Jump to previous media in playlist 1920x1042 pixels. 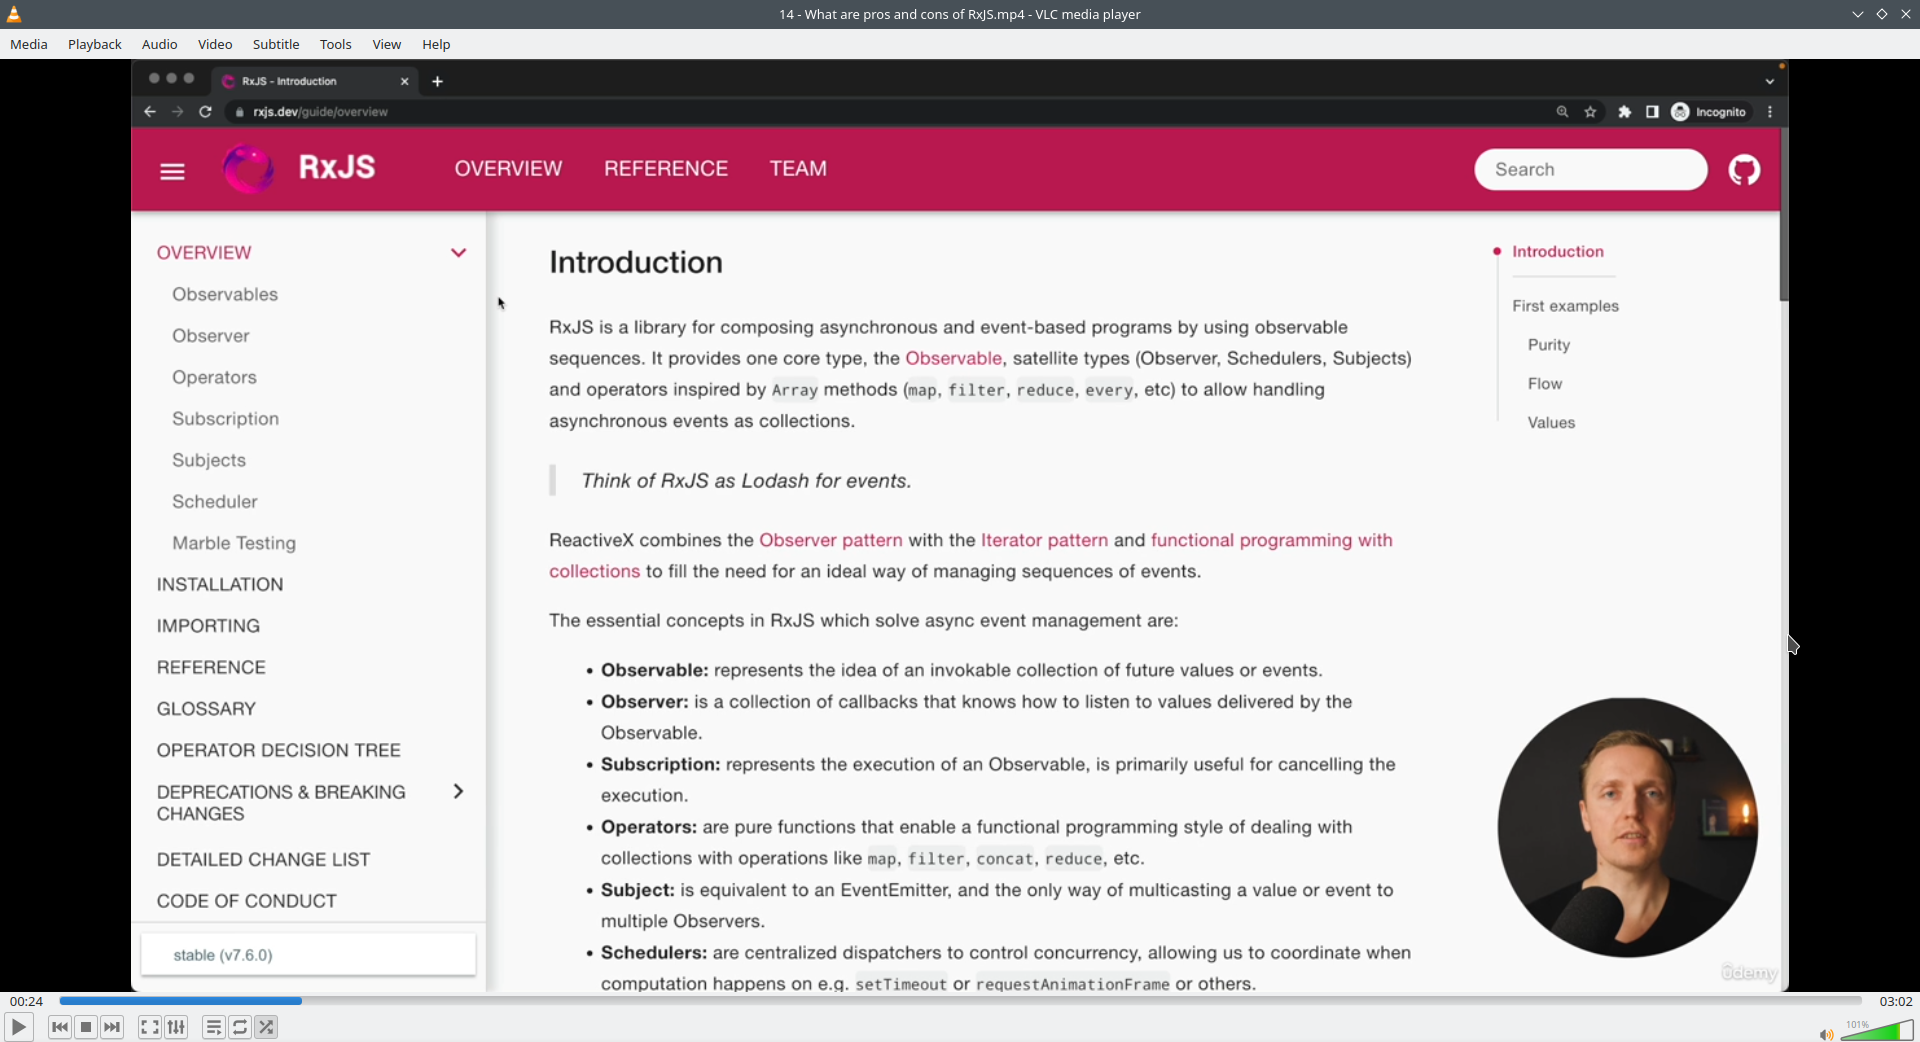click(x=60, y=1027)
